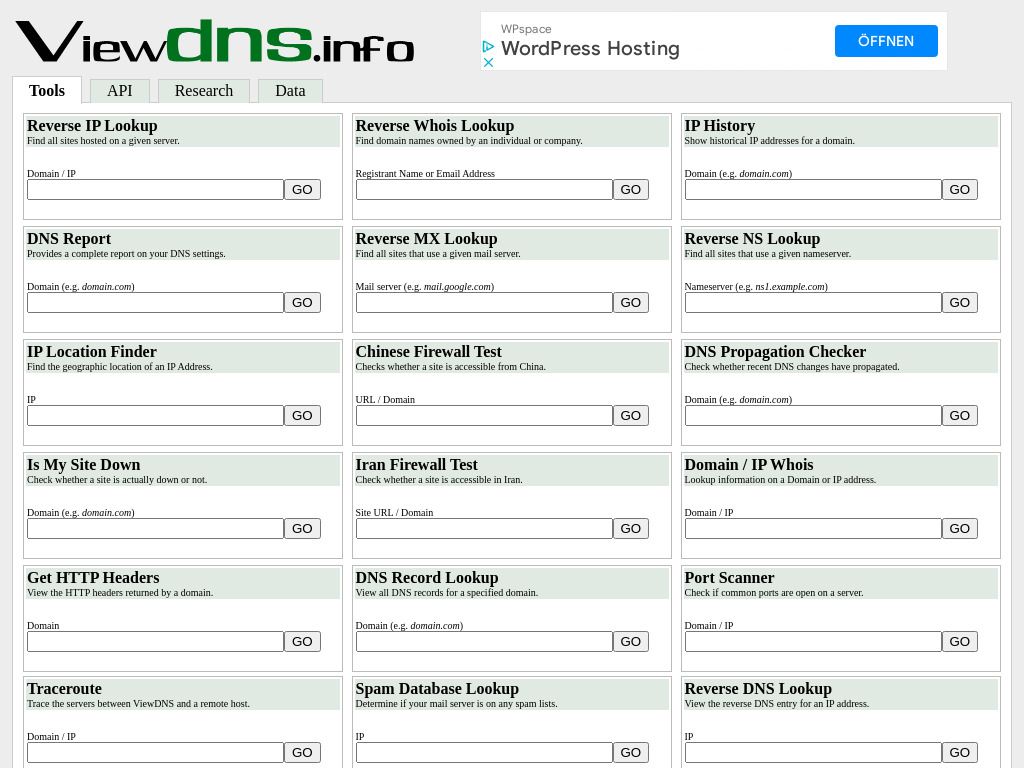Click GO for Reverse DNS Lookup

(959, 752)
